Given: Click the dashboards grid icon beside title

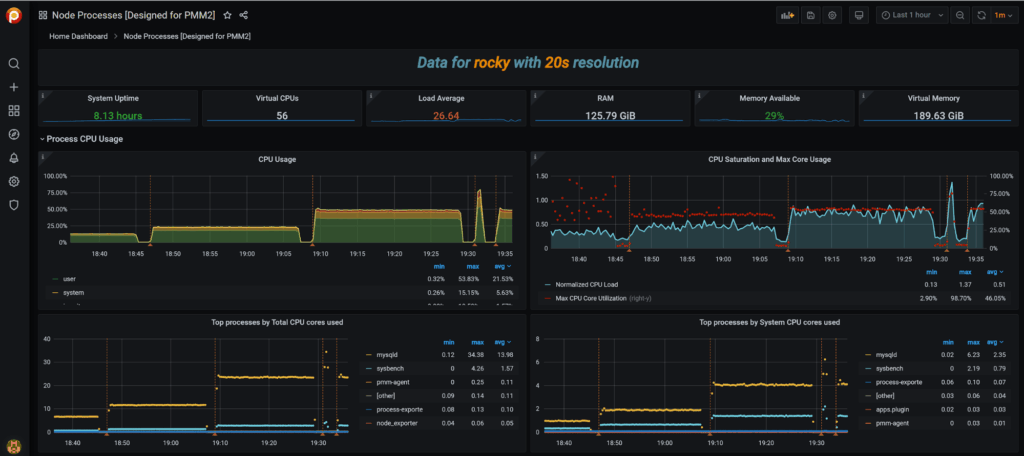Looking at the screenshot, I should pyautogui.click(x=42, y=15).
